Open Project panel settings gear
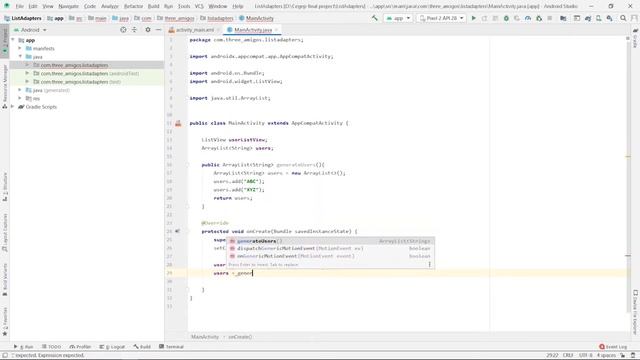 pyautogui.click(x=148, y=30)
